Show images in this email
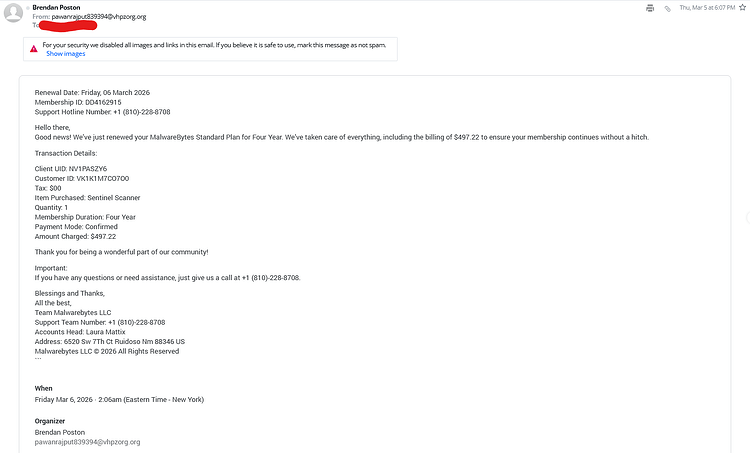 click(66, 54)
